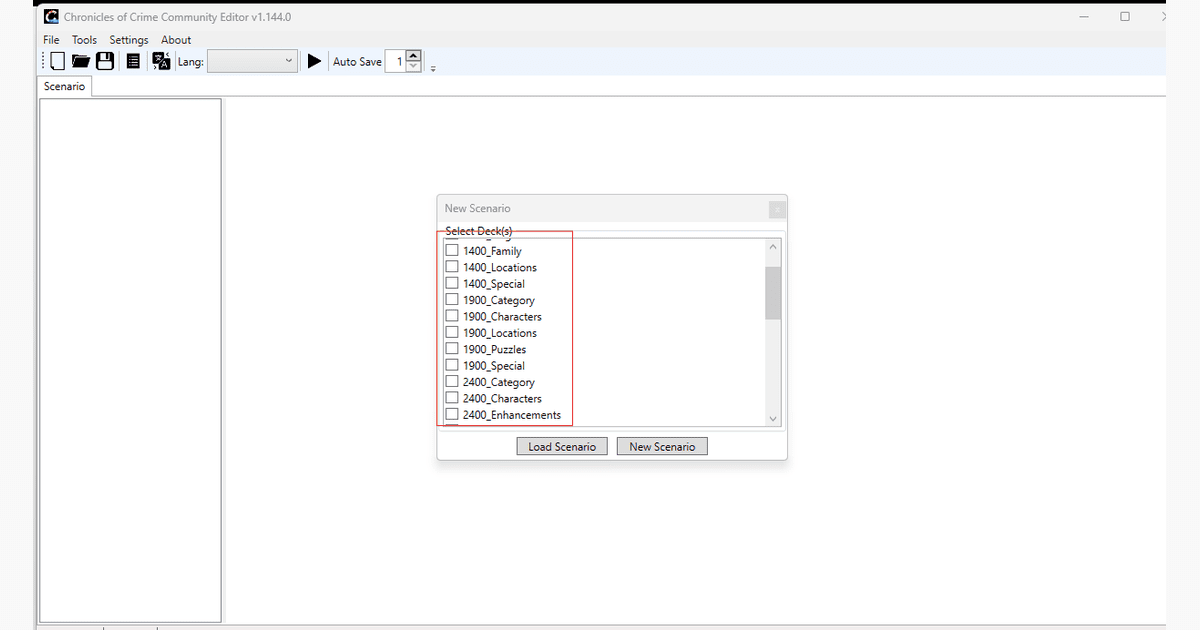This screenshot has height=630, width=1200.
Task: Decrease the Auto Save value
Action: [414, 67]
